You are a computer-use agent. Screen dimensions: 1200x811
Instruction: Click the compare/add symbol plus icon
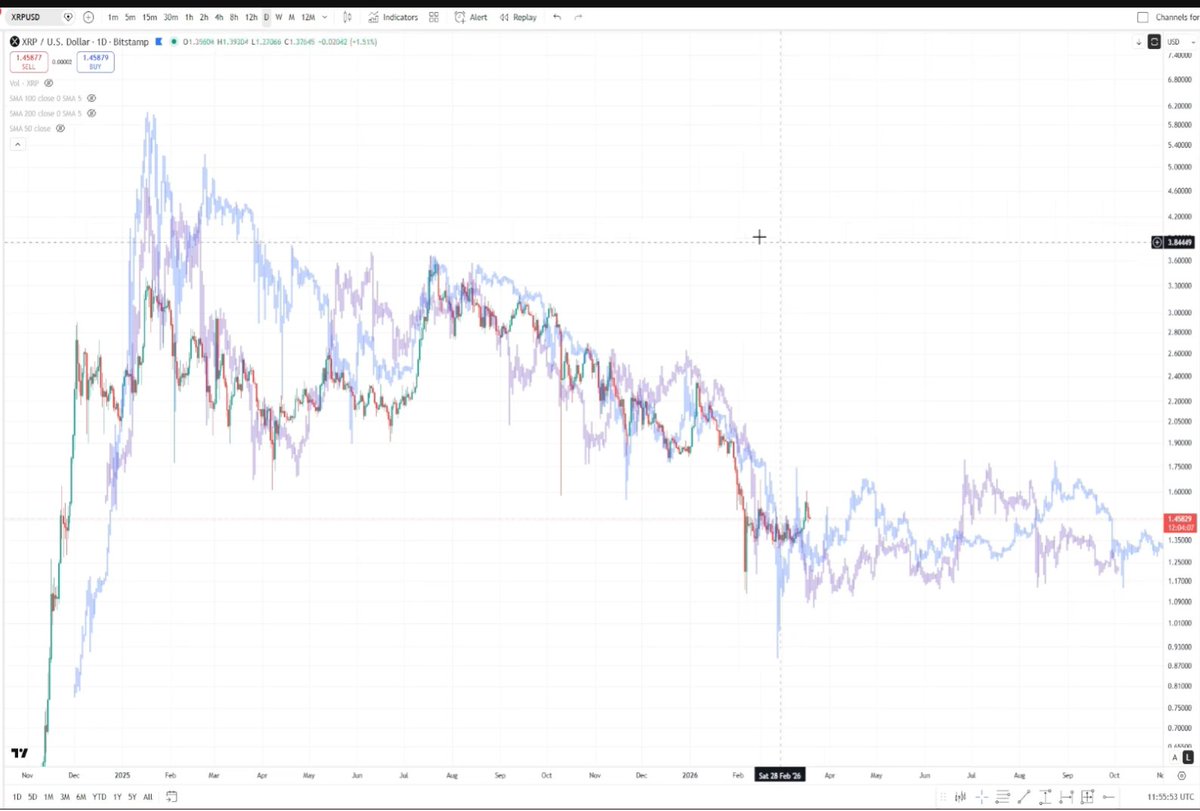point(89,17)
